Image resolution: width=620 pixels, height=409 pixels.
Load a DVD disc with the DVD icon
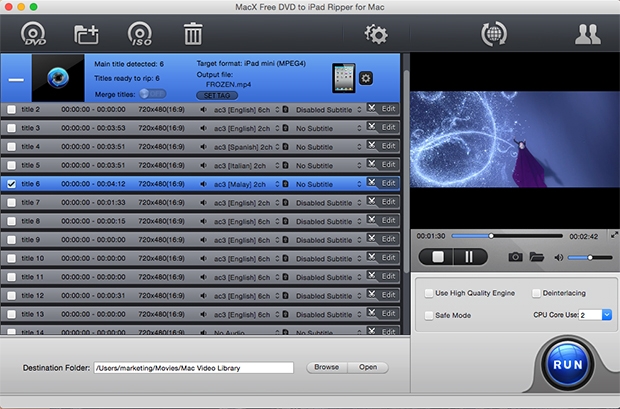pos(34,34)
